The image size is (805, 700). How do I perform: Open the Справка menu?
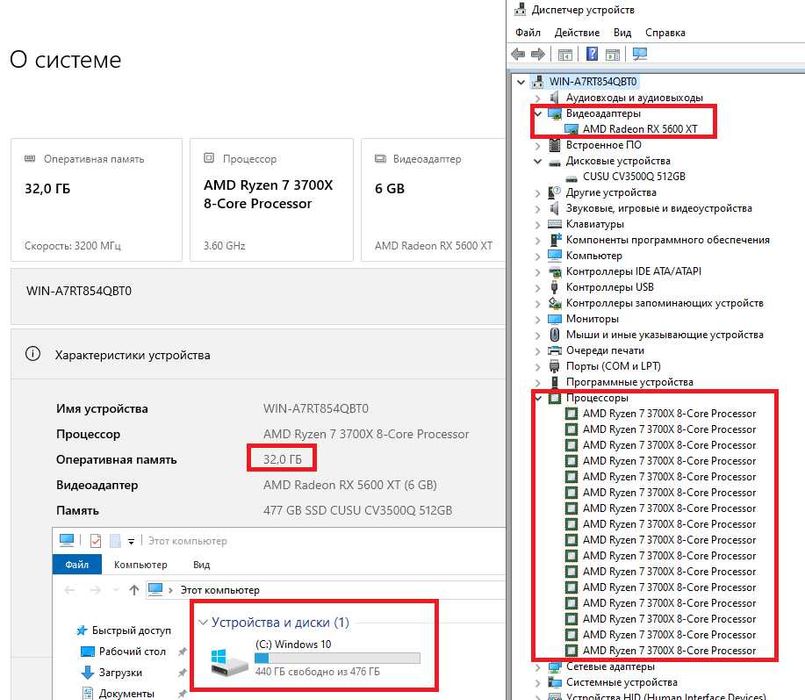click(665, 32)
